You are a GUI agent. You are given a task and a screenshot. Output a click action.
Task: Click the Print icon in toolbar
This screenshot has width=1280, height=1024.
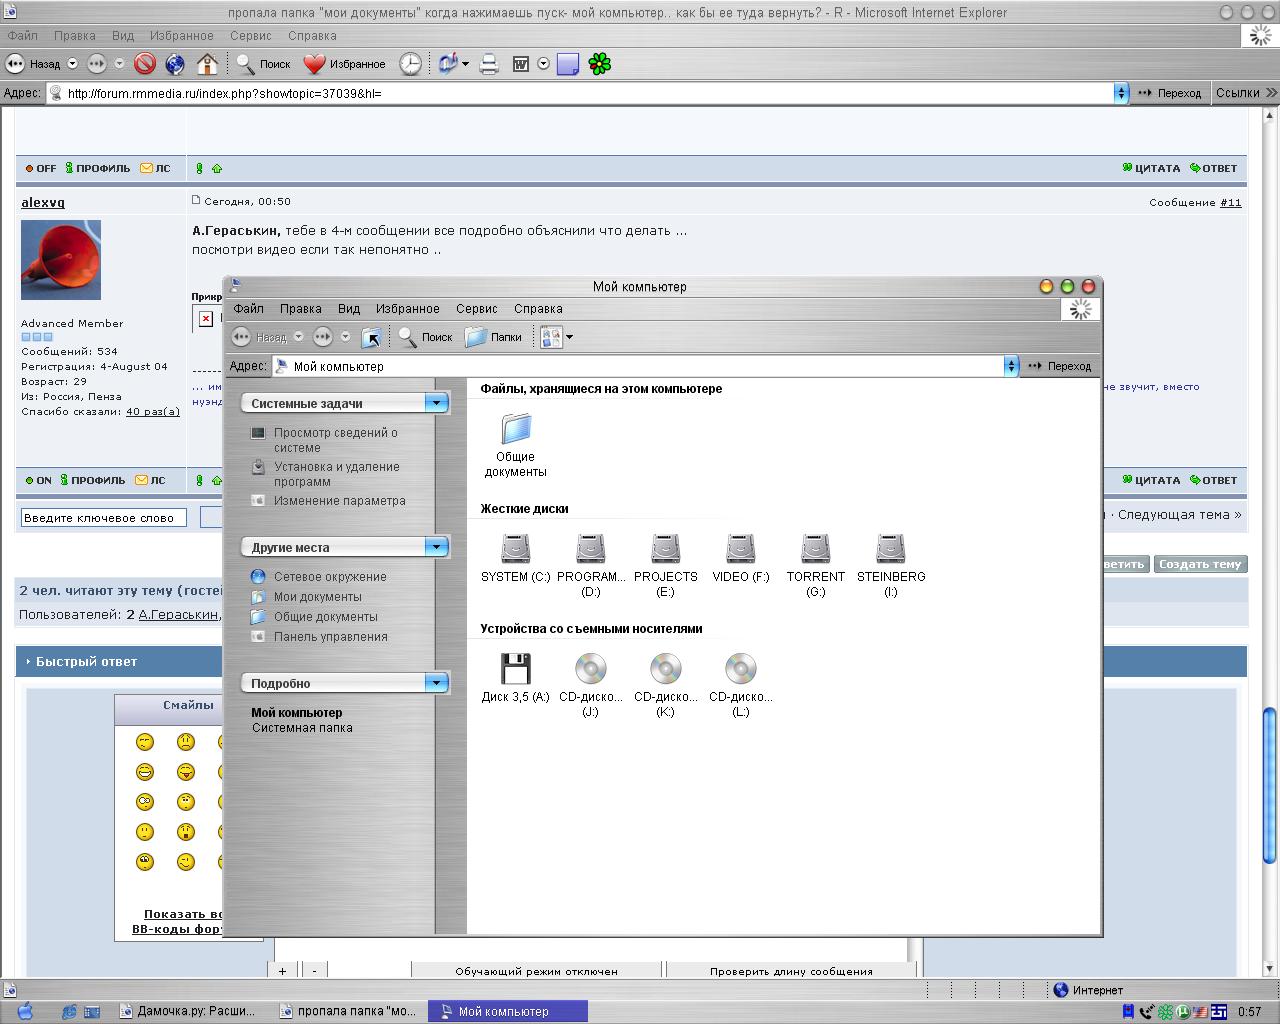489,64
